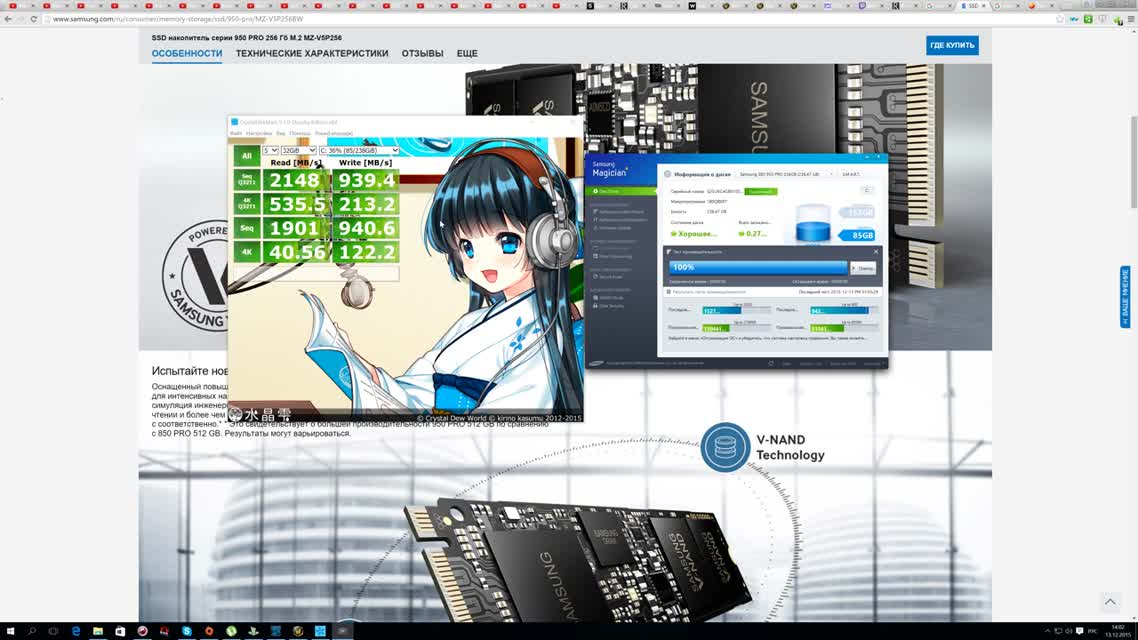Start the Seq Q32T1 test in CrystalDiskMark
Image resolution: width=1138 pixels, height=640 pixels.
(x=247, y=180)
